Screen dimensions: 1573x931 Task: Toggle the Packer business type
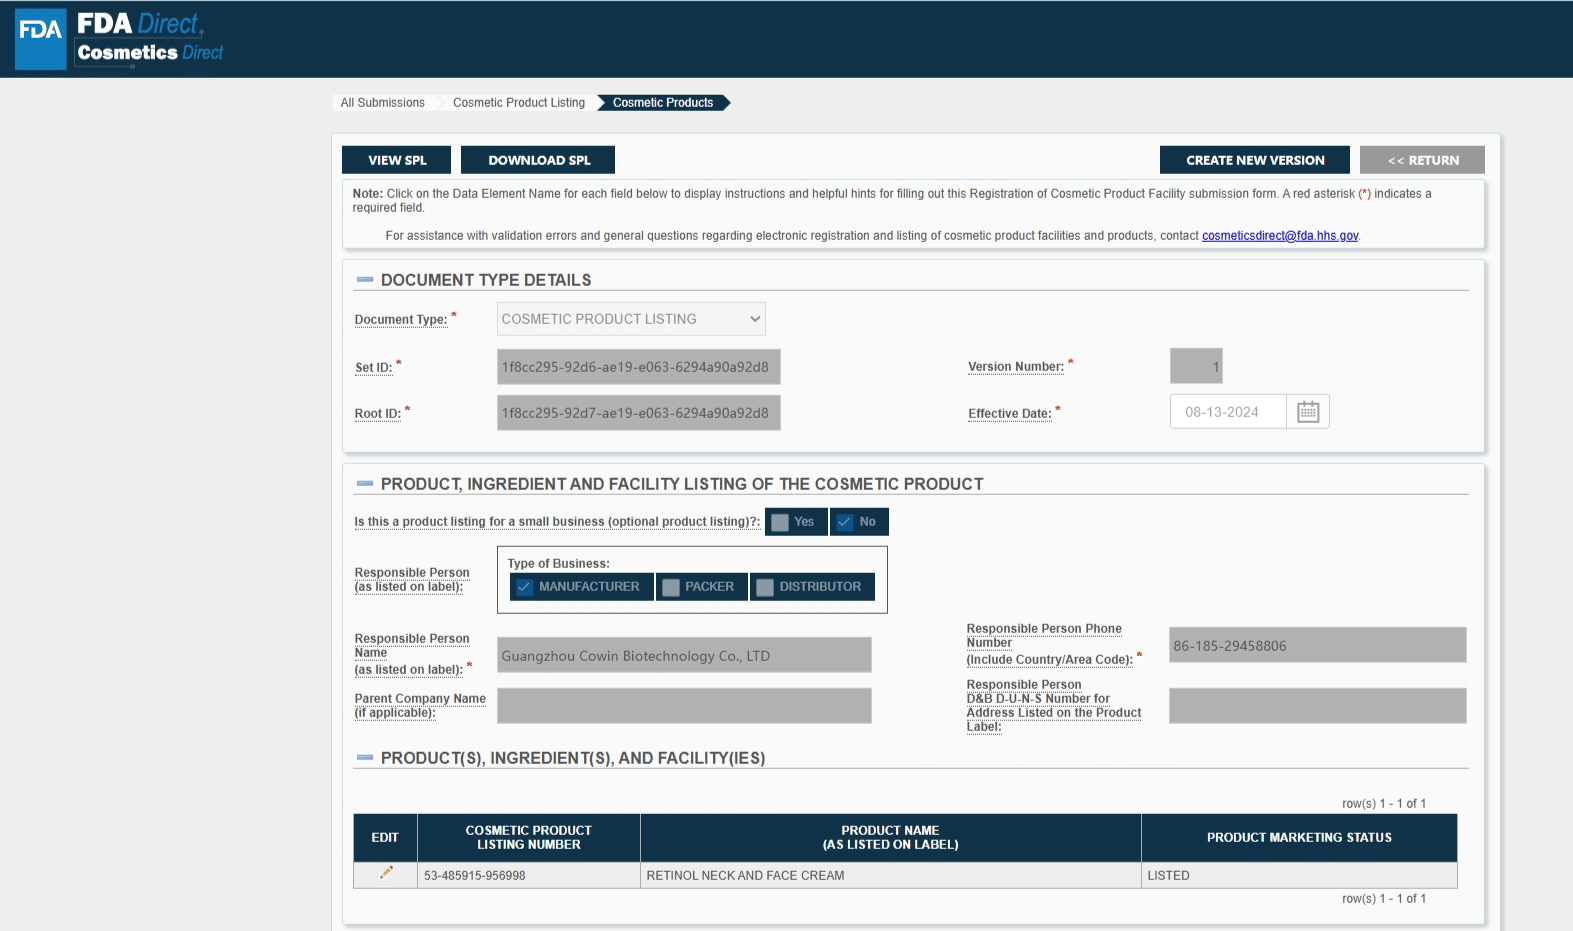tap(702, 587)
